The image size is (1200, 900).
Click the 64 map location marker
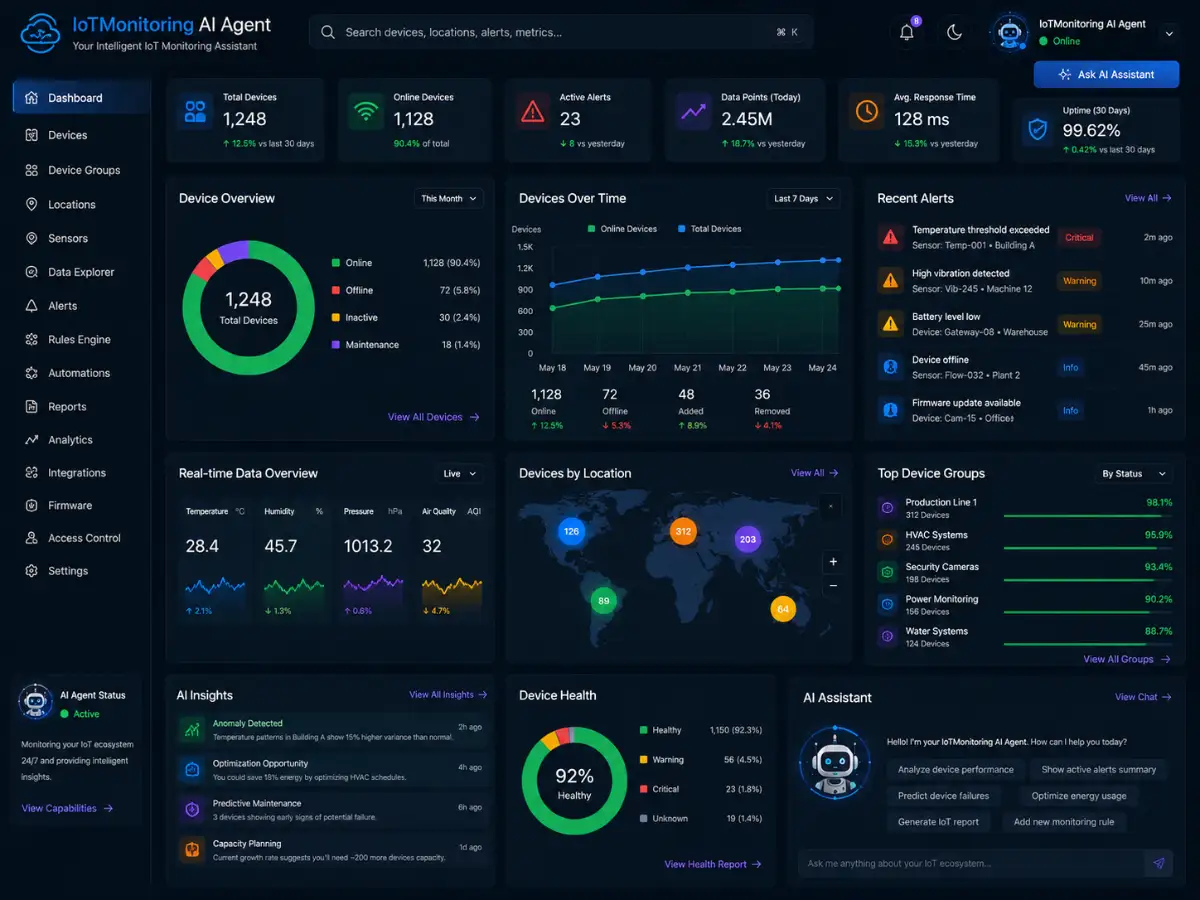point(783,609)
